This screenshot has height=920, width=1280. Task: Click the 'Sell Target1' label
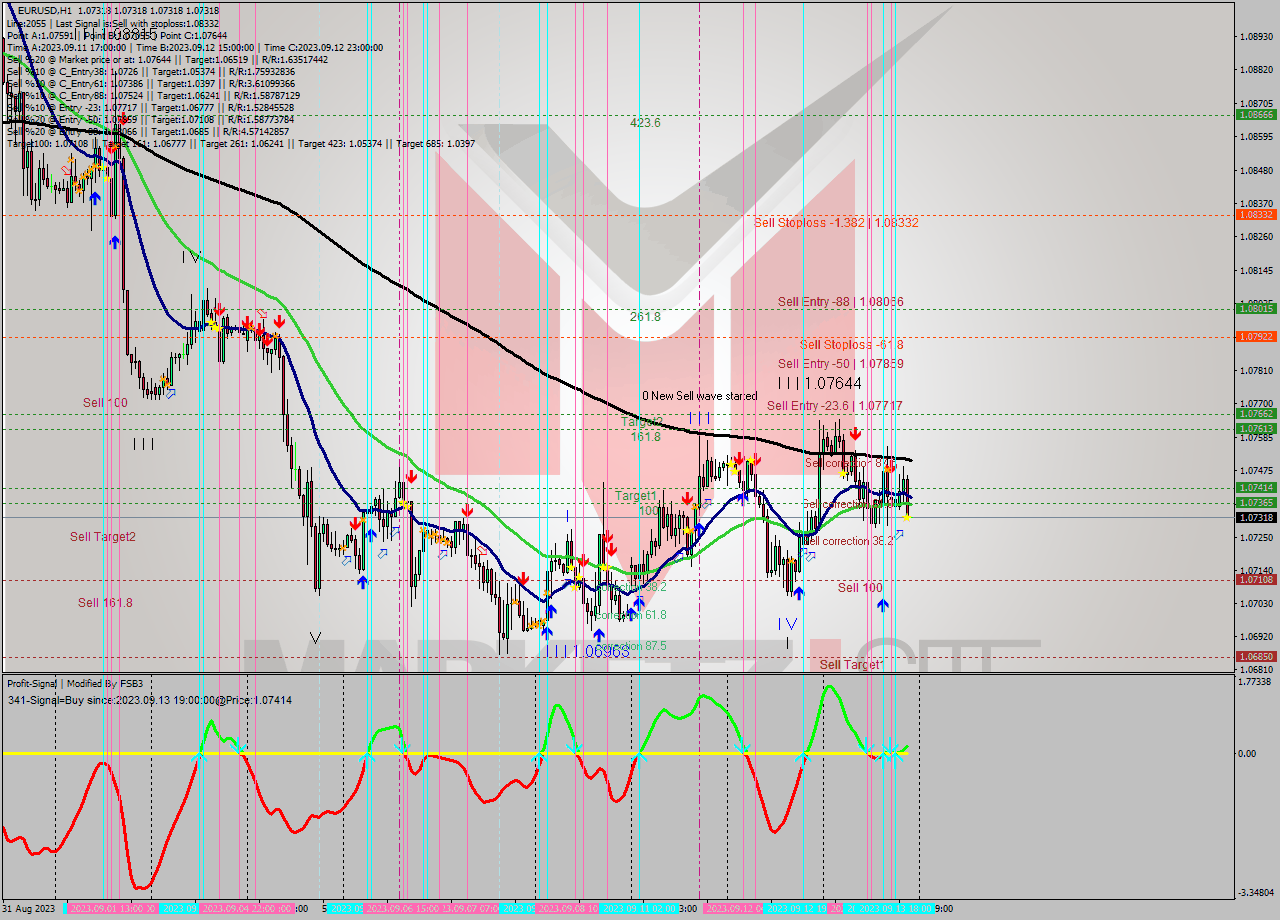pos(852,664)
